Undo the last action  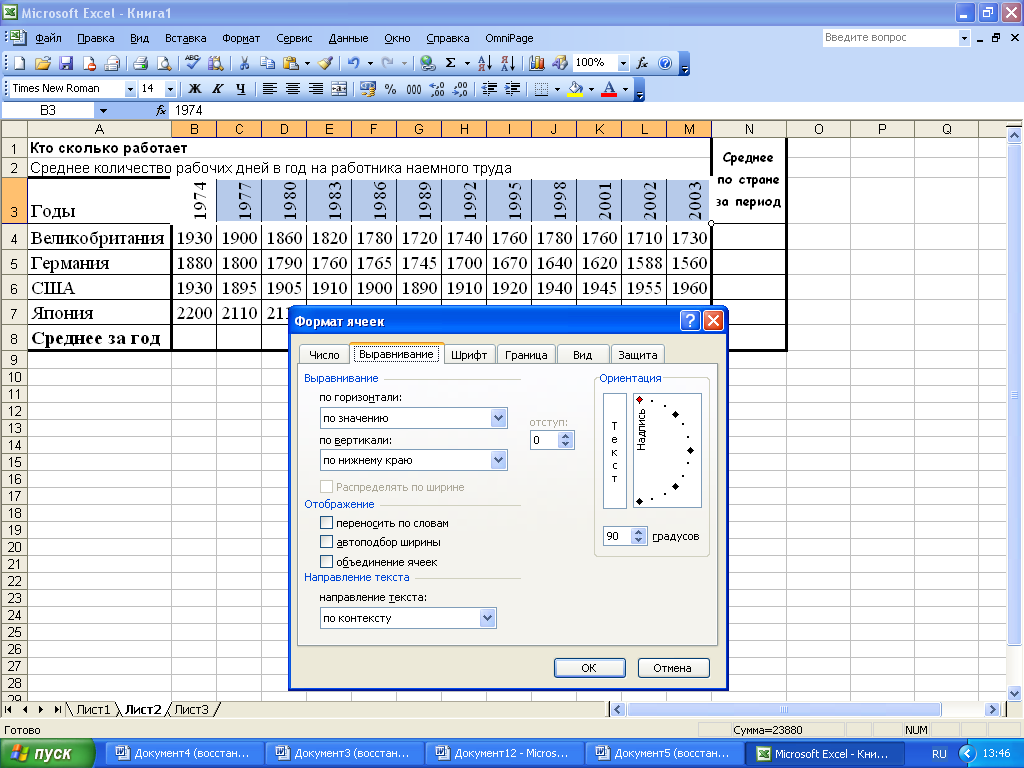pyautogui.click(x=353, y=63)
